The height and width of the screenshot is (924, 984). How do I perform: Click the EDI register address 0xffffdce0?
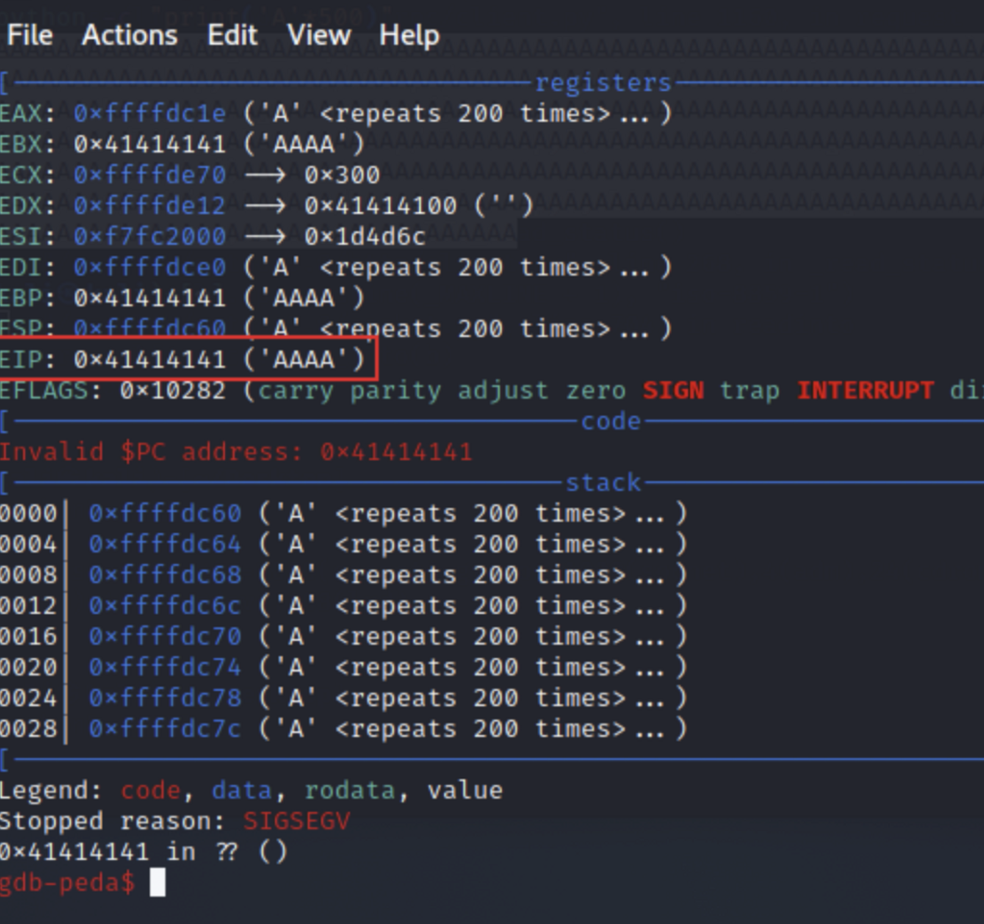tap(149, 267)
